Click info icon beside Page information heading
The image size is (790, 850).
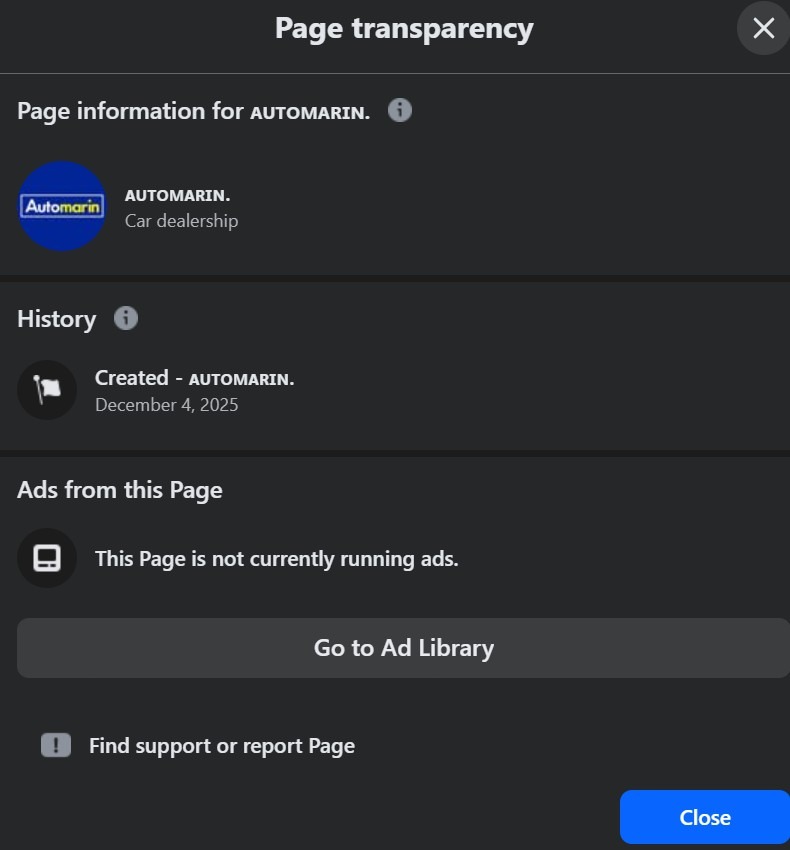click(400, 110)
